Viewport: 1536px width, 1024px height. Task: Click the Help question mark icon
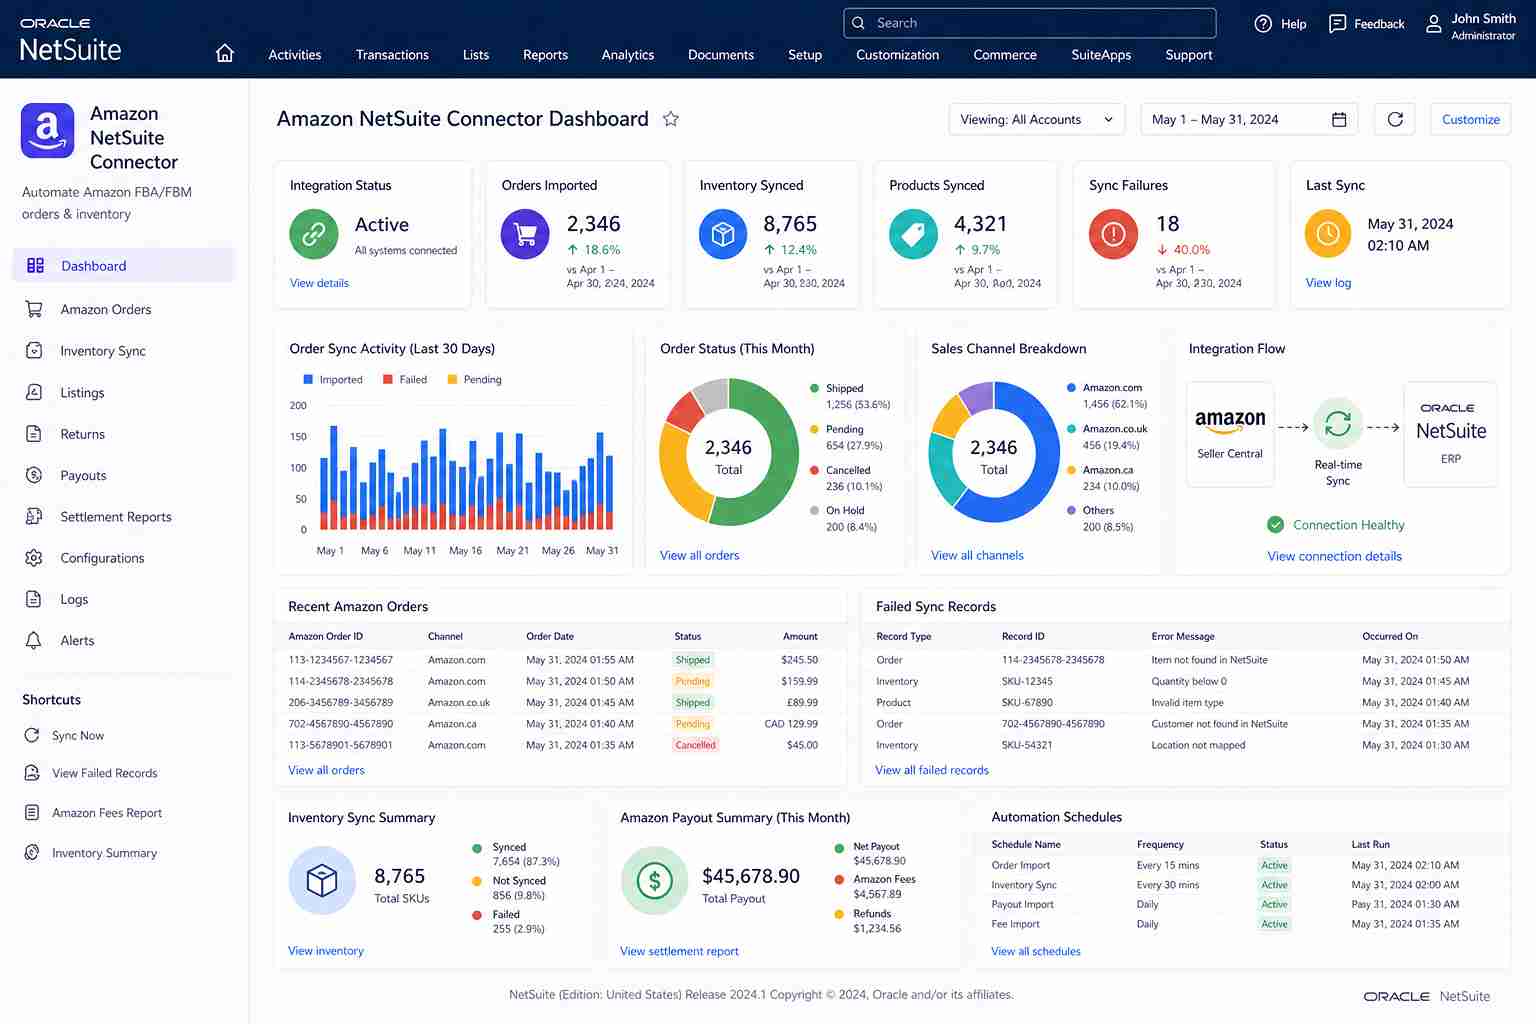tap(1263, 24)
